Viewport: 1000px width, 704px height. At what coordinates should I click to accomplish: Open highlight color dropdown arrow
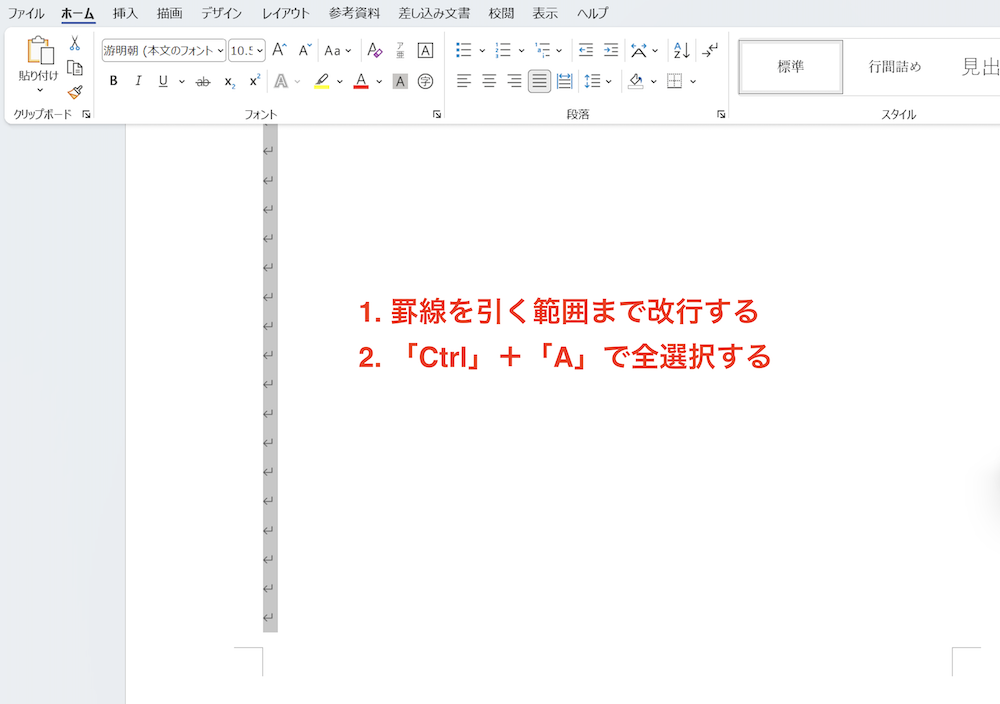pos(340,82)
